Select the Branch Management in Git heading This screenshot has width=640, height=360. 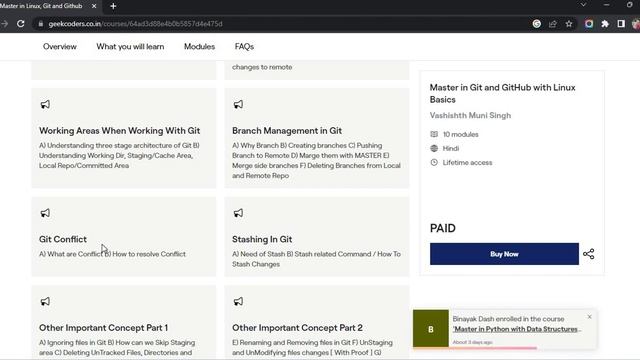point(287,131)
